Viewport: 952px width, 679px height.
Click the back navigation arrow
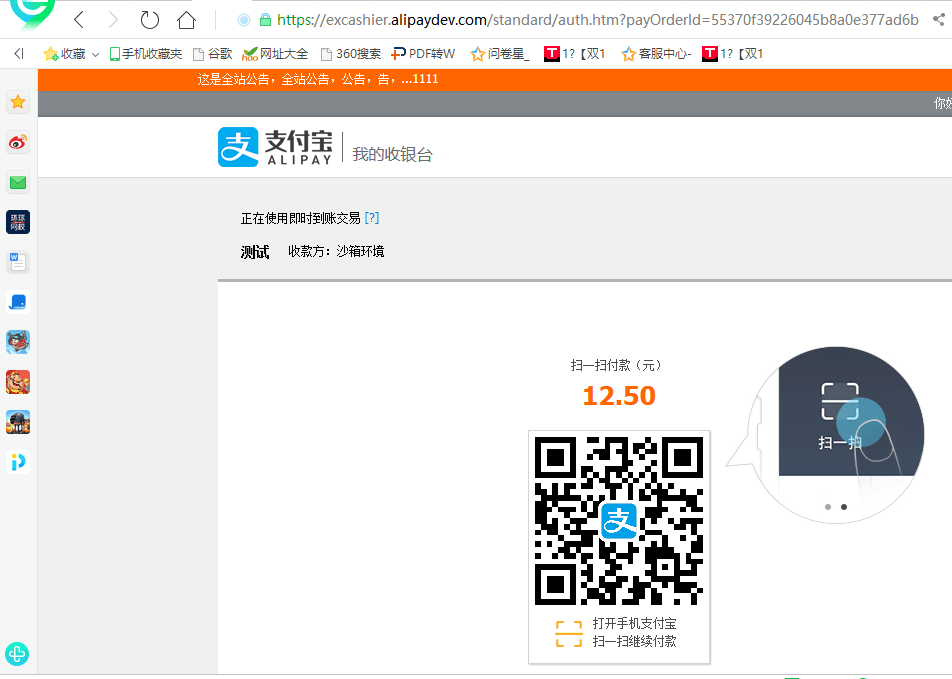pos(79,18)
